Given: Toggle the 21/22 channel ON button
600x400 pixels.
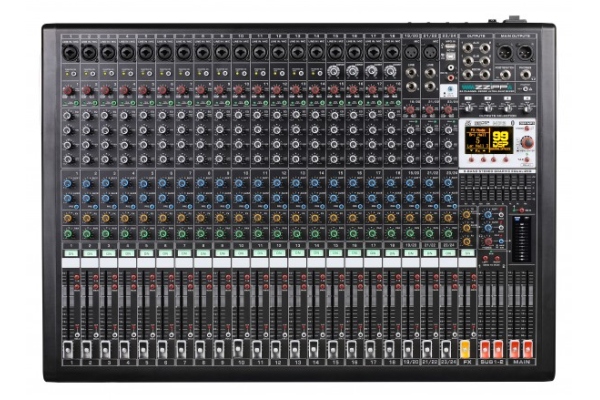Looking at the screenshot, I should pyautogui.click(x=429, y=253).
